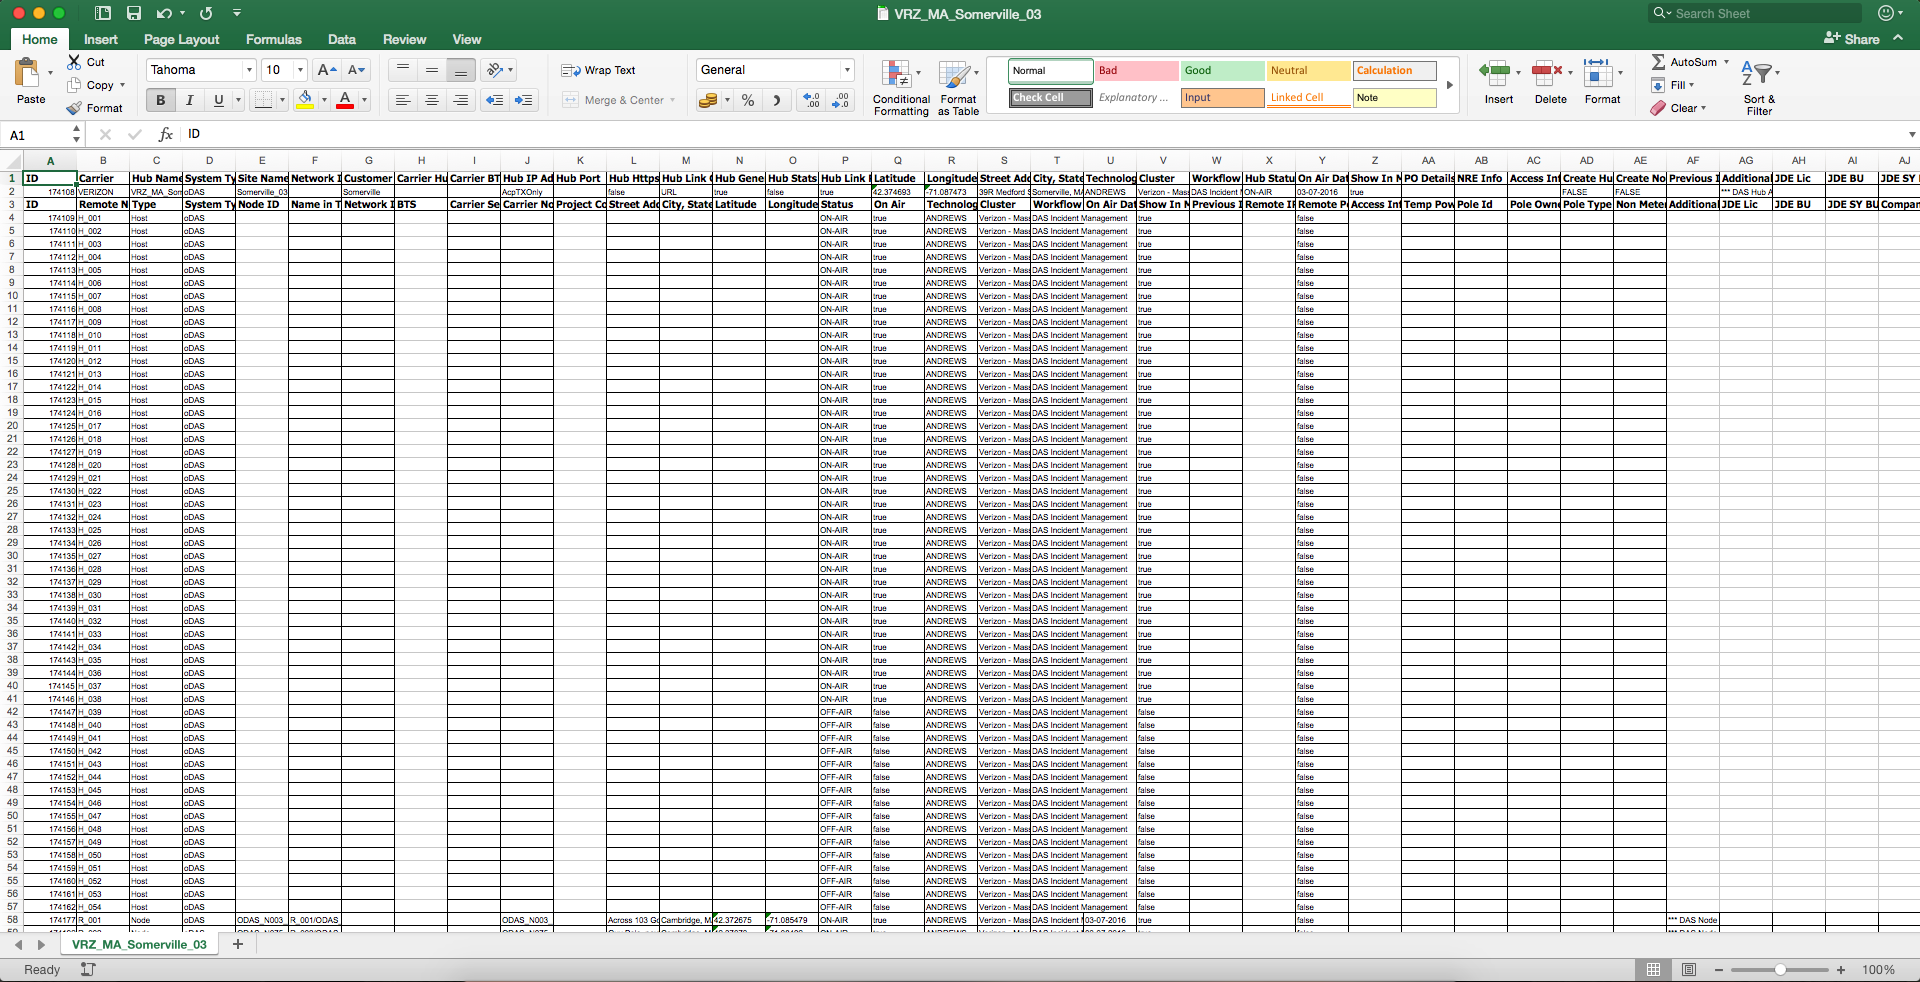This screenshot has width=1920, height=982.
Task: Switch to the Page Layout tab
Action: pos(181,39)
